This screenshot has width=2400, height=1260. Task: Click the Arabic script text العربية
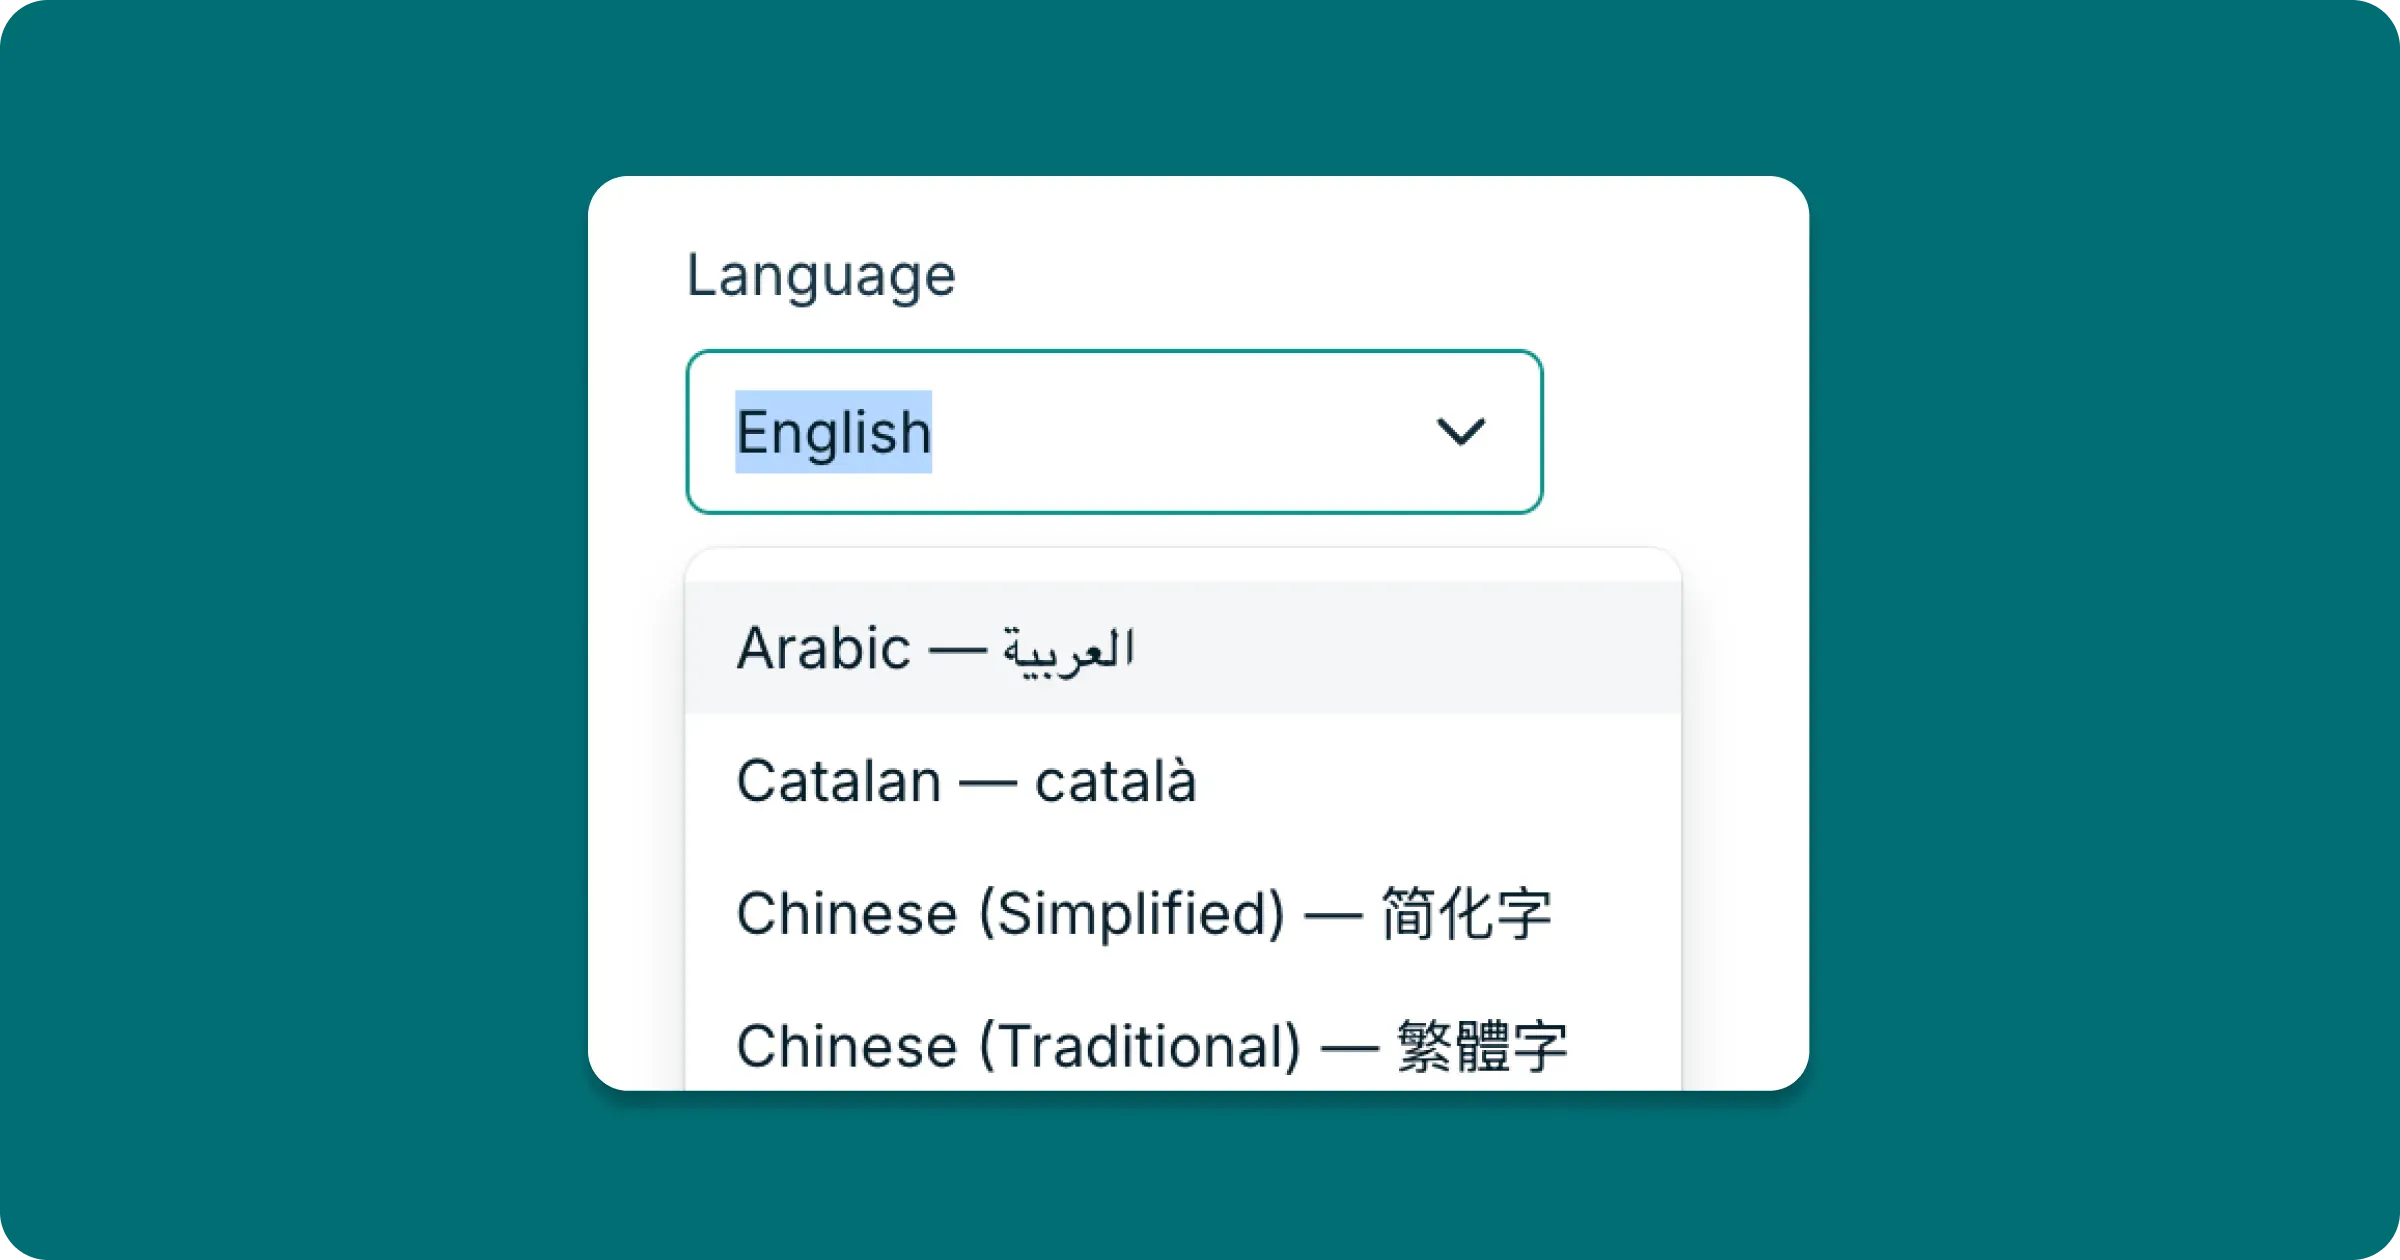(x=1069, y=650)
